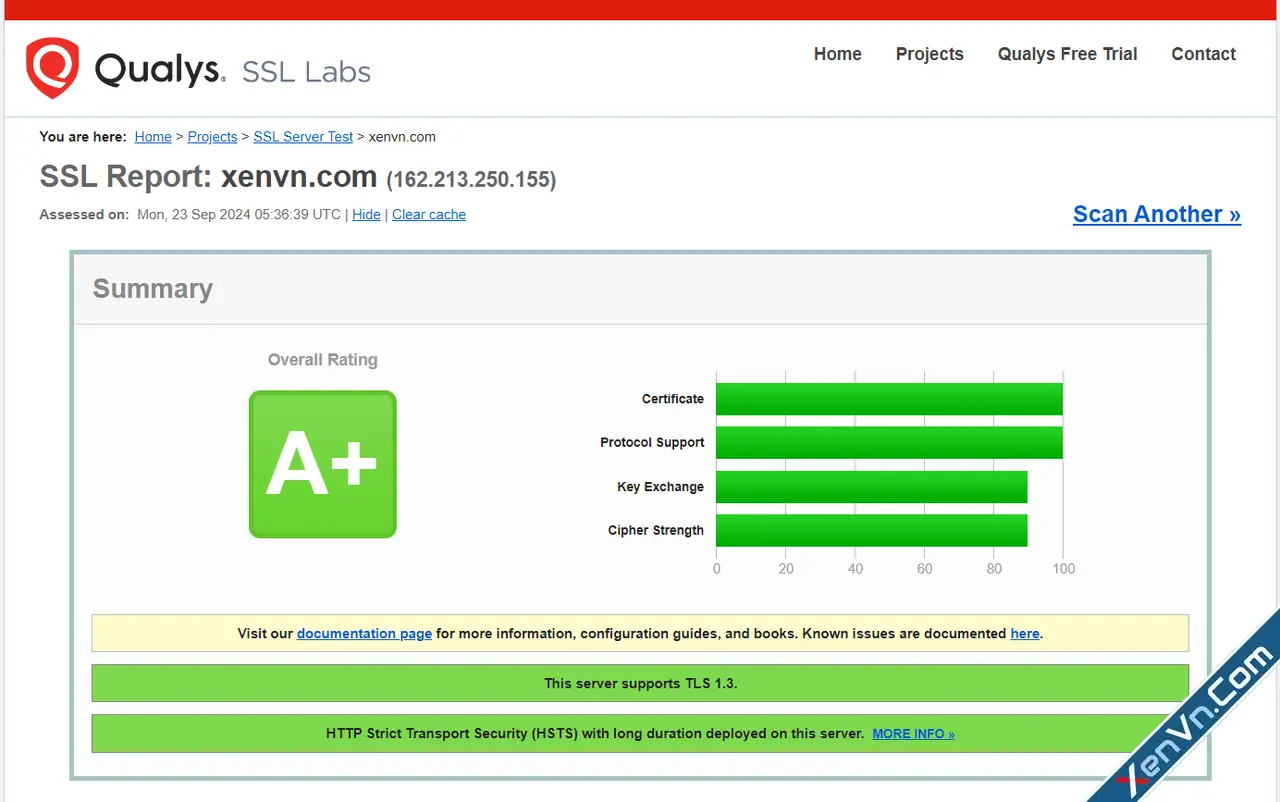The height and width of the screenshot is (802, 1280).
Task: Follow the Home breadcrumb link
Action: point(153,137)
